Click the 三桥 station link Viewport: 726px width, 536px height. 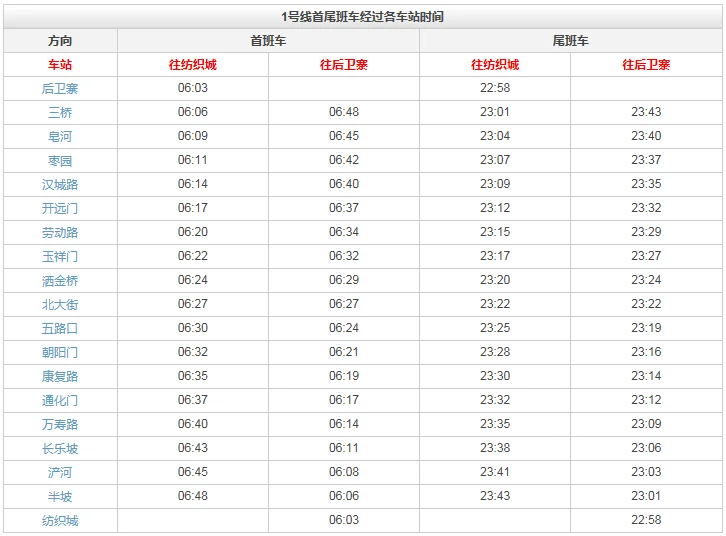pyautogui.click(x=60, y=112)
